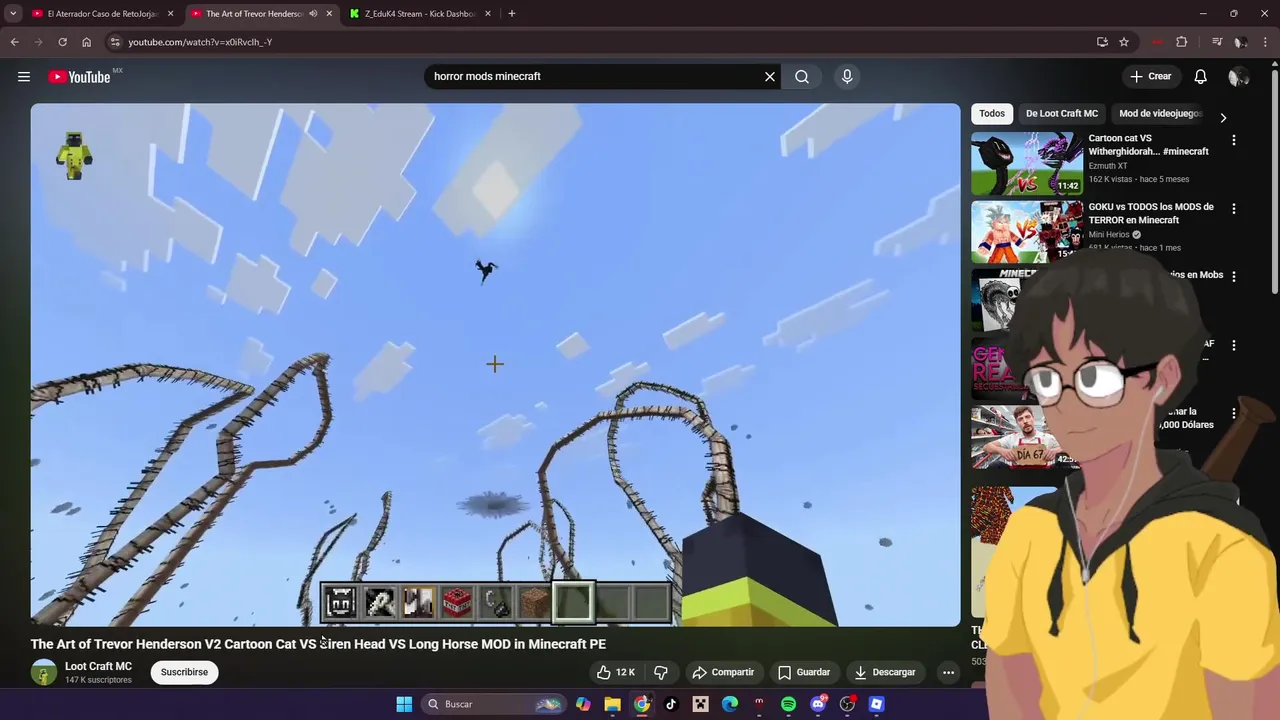Open a new browser tab
The image size is (1280, 720).
coord(511,14)
